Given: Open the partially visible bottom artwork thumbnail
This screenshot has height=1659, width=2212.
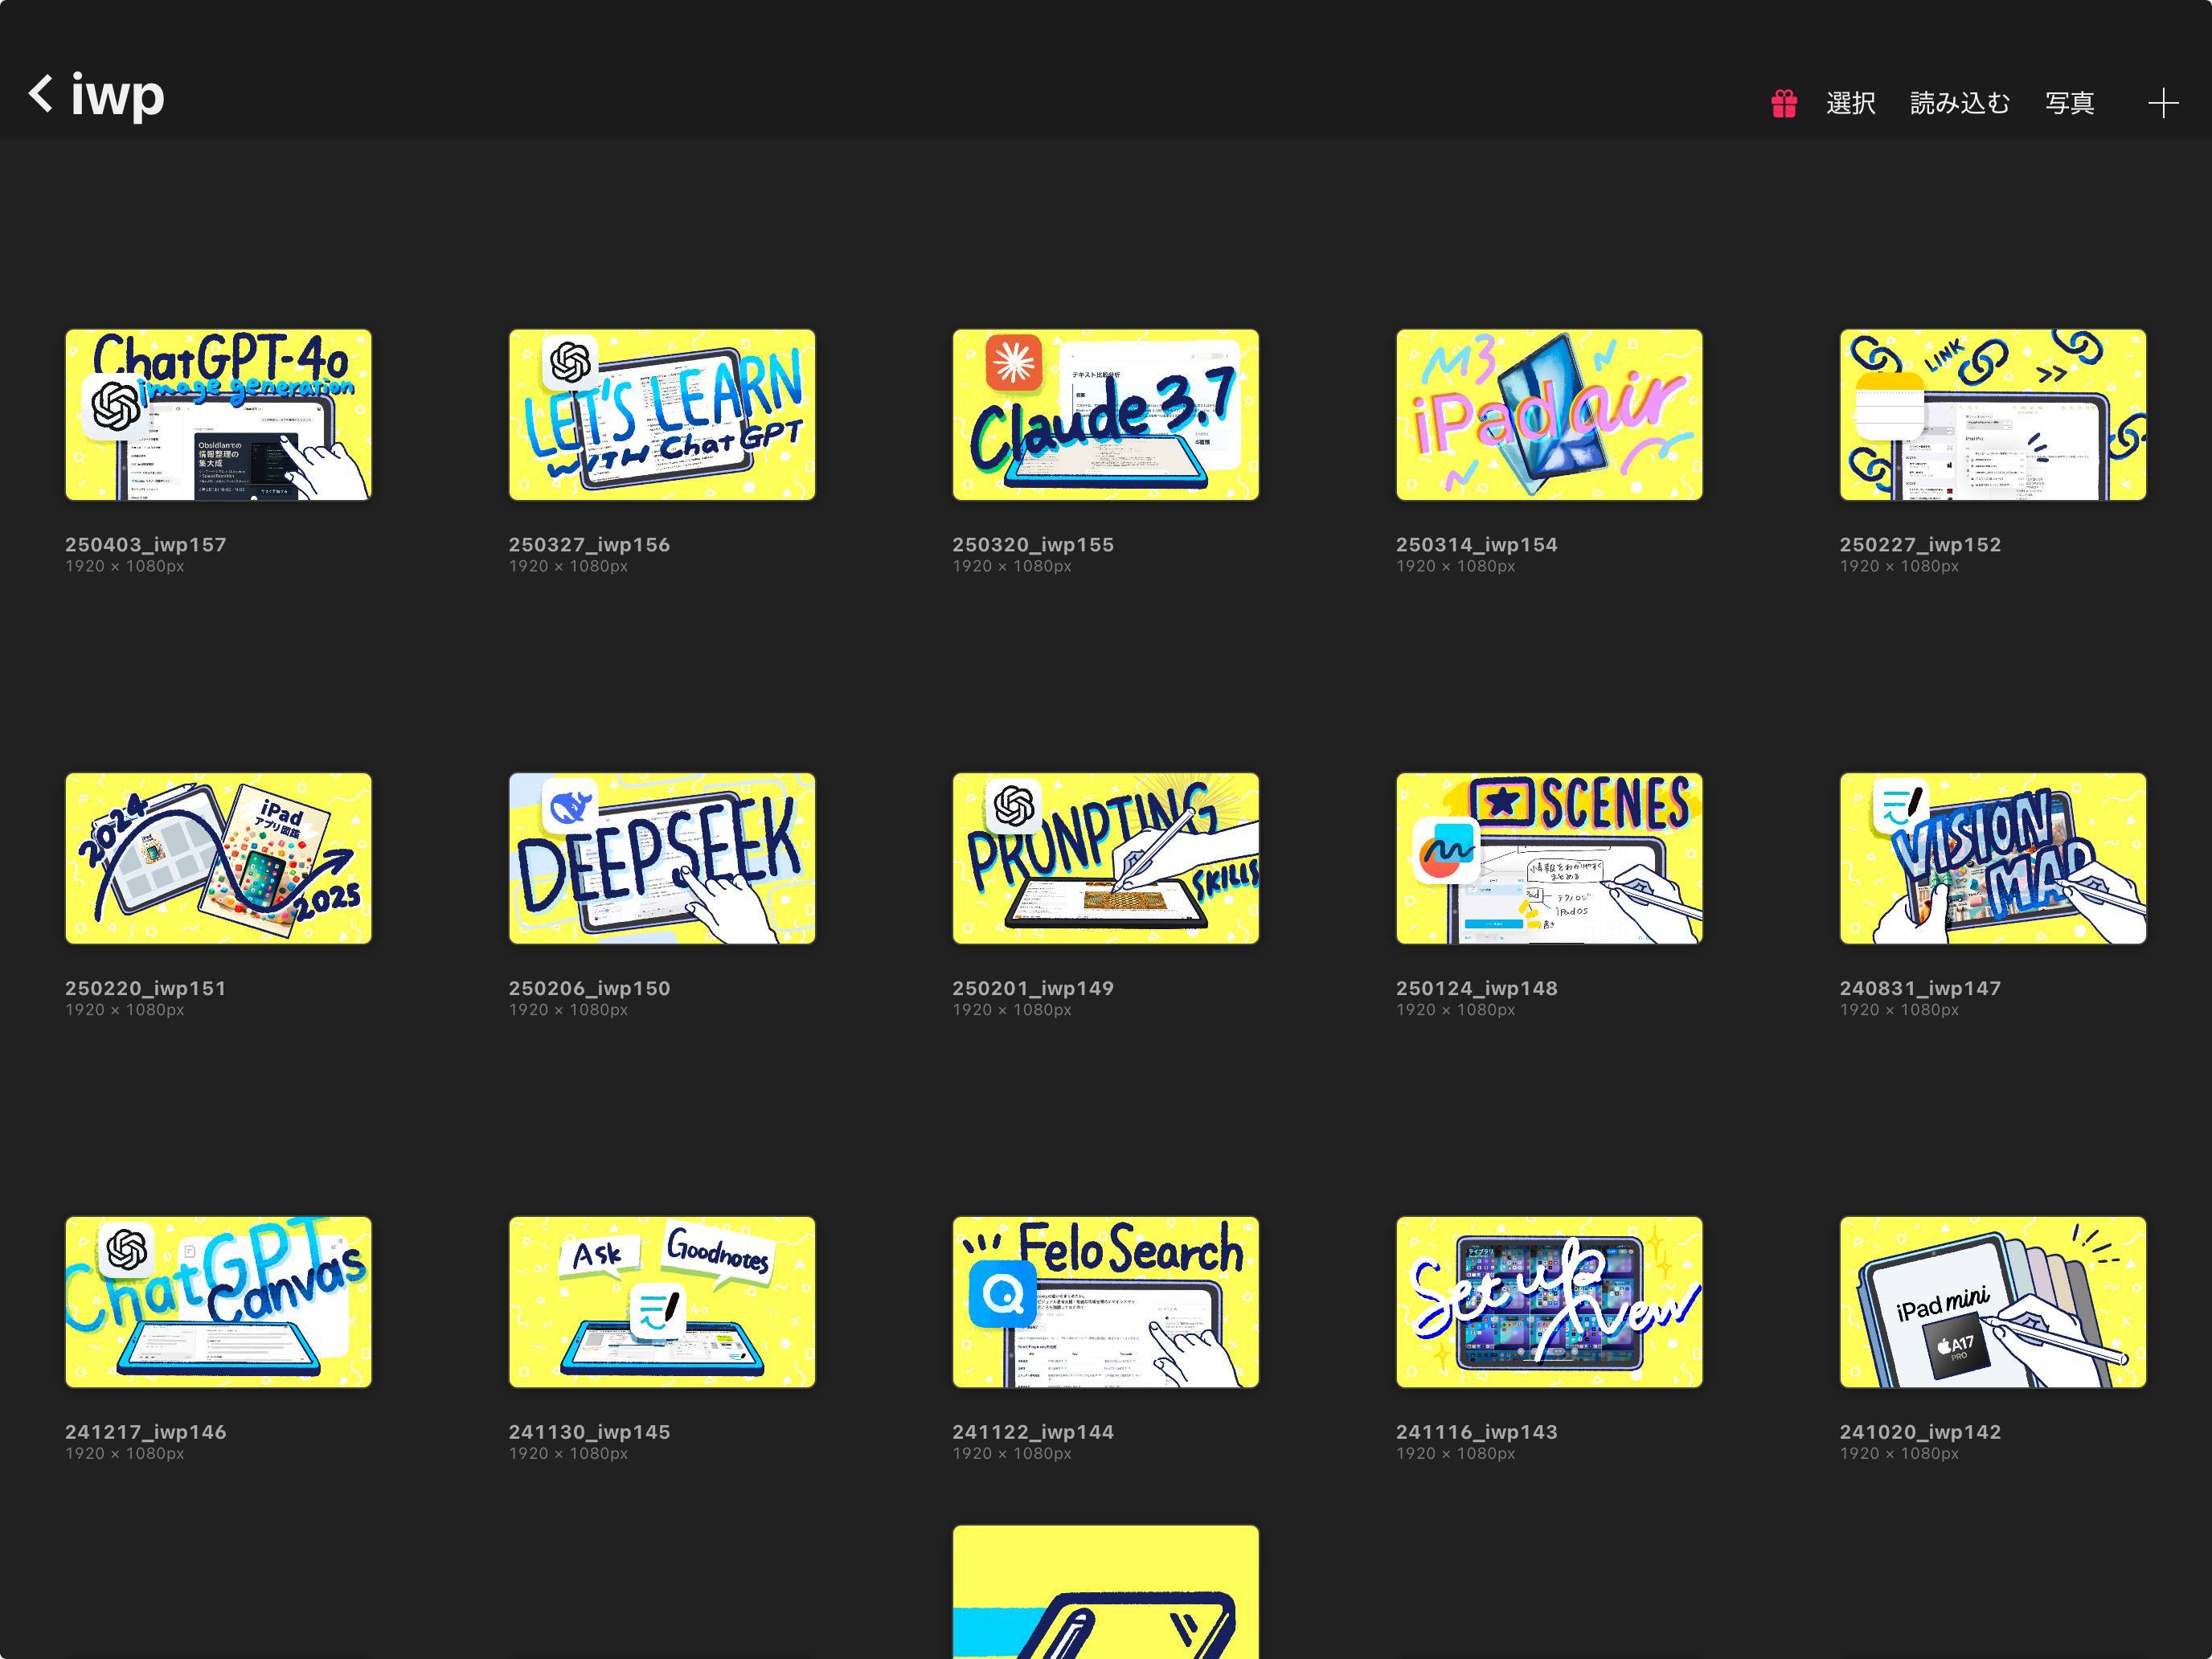Looking at the screenshot, I should click(x=1105, y=1592).
